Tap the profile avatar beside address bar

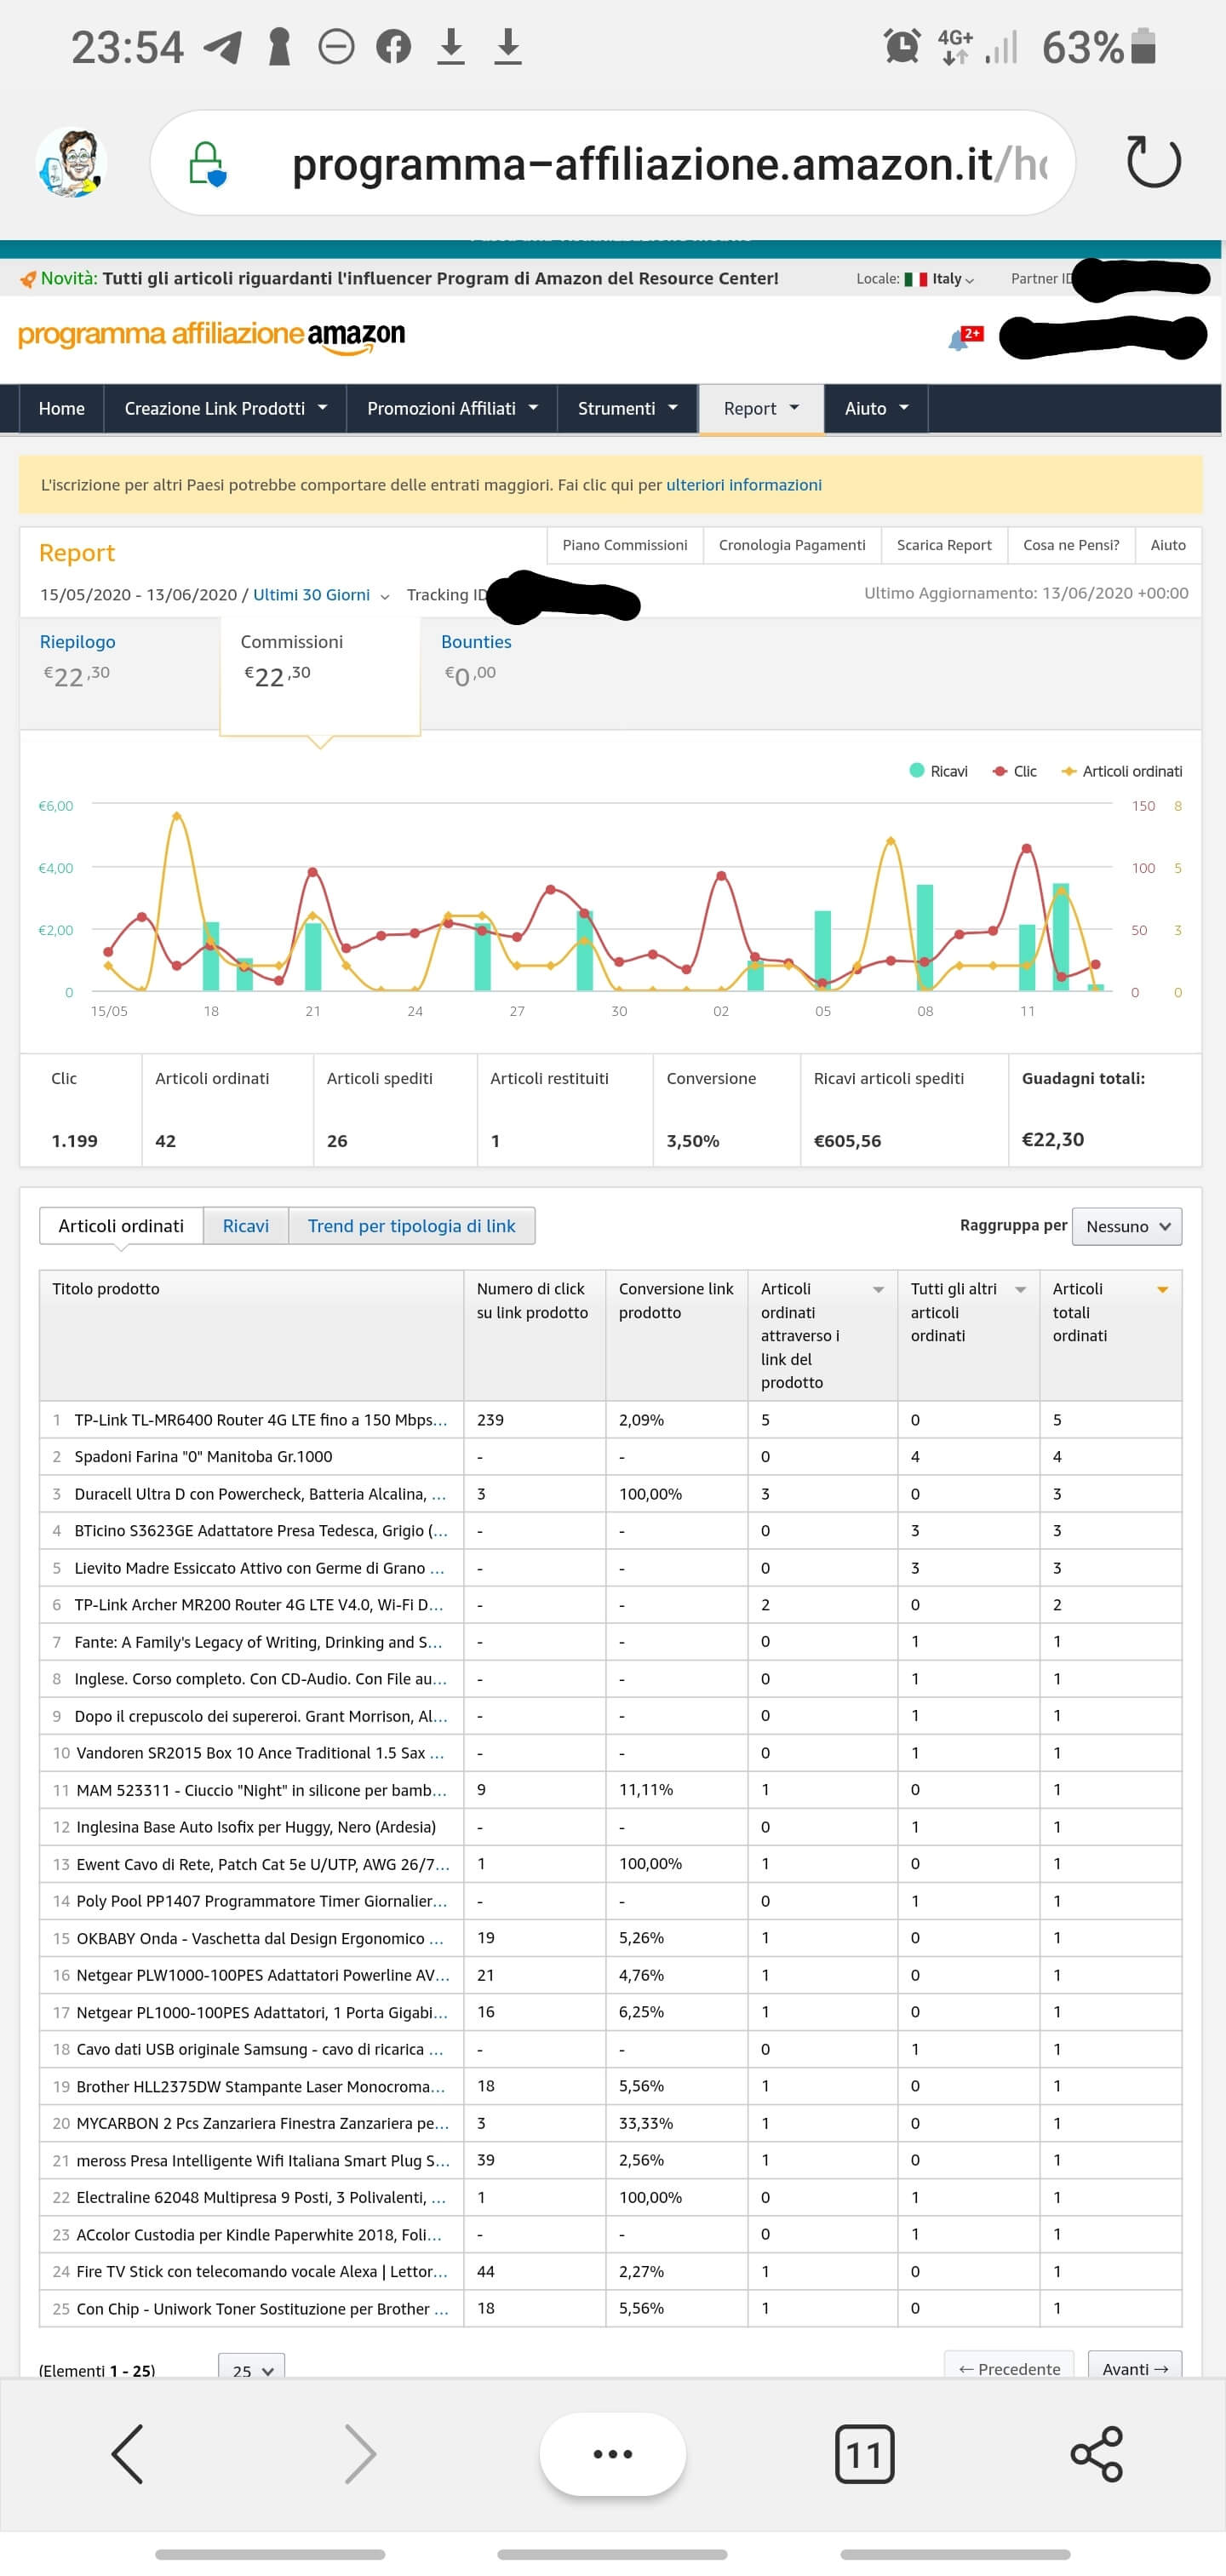pos(71,163)
